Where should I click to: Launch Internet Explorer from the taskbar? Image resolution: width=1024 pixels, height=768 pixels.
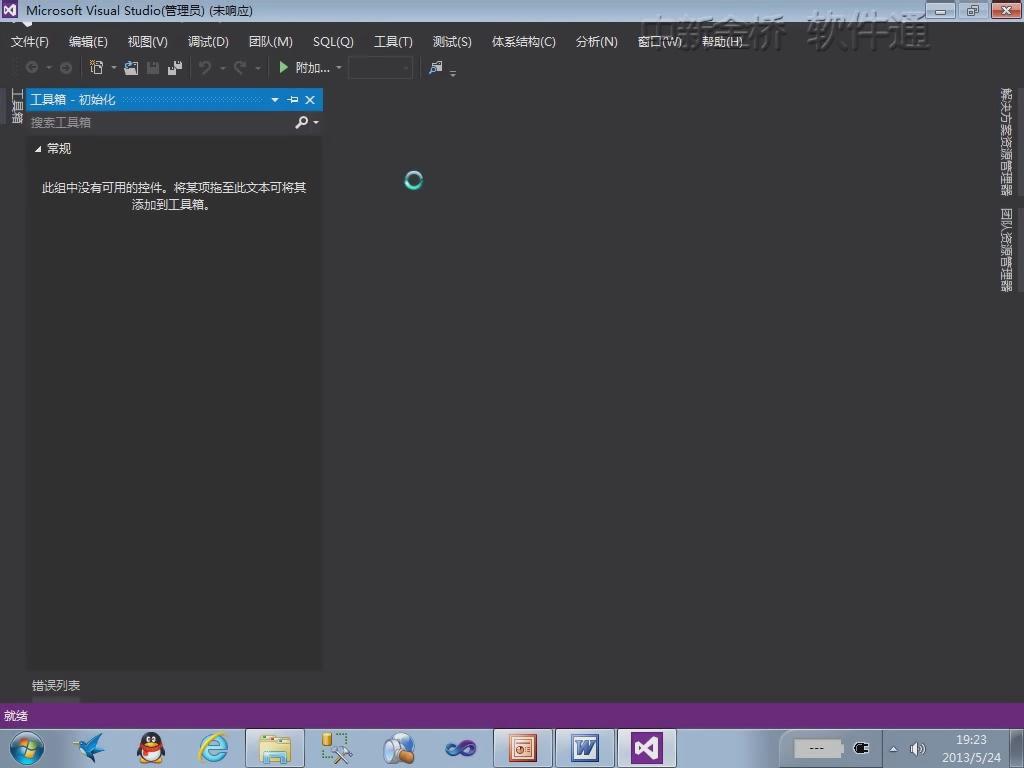pyautogui.click(x=214, y=748)
